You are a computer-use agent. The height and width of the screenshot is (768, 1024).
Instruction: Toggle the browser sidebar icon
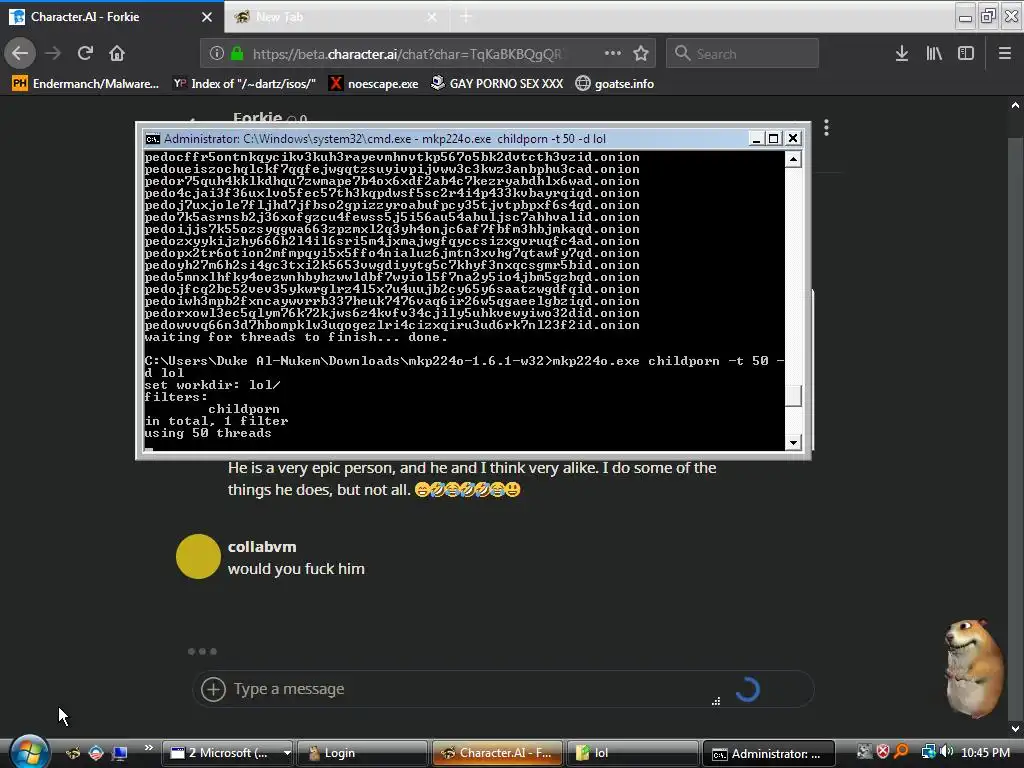(966, 53)
